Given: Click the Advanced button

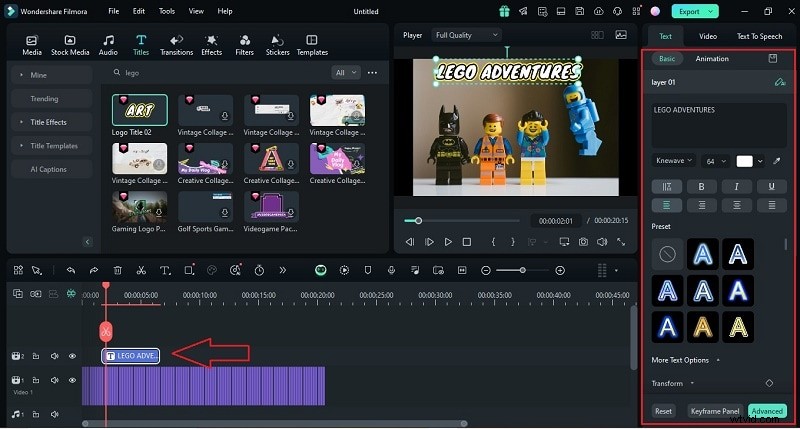Looking at the screenshot, I should [767, 411].
